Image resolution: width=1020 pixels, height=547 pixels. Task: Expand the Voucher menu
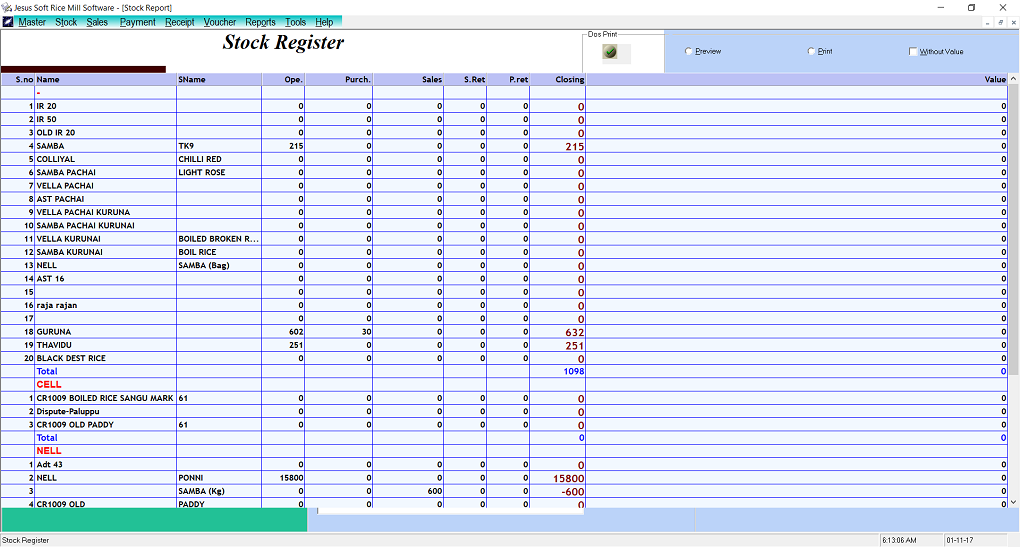[220, 22]
